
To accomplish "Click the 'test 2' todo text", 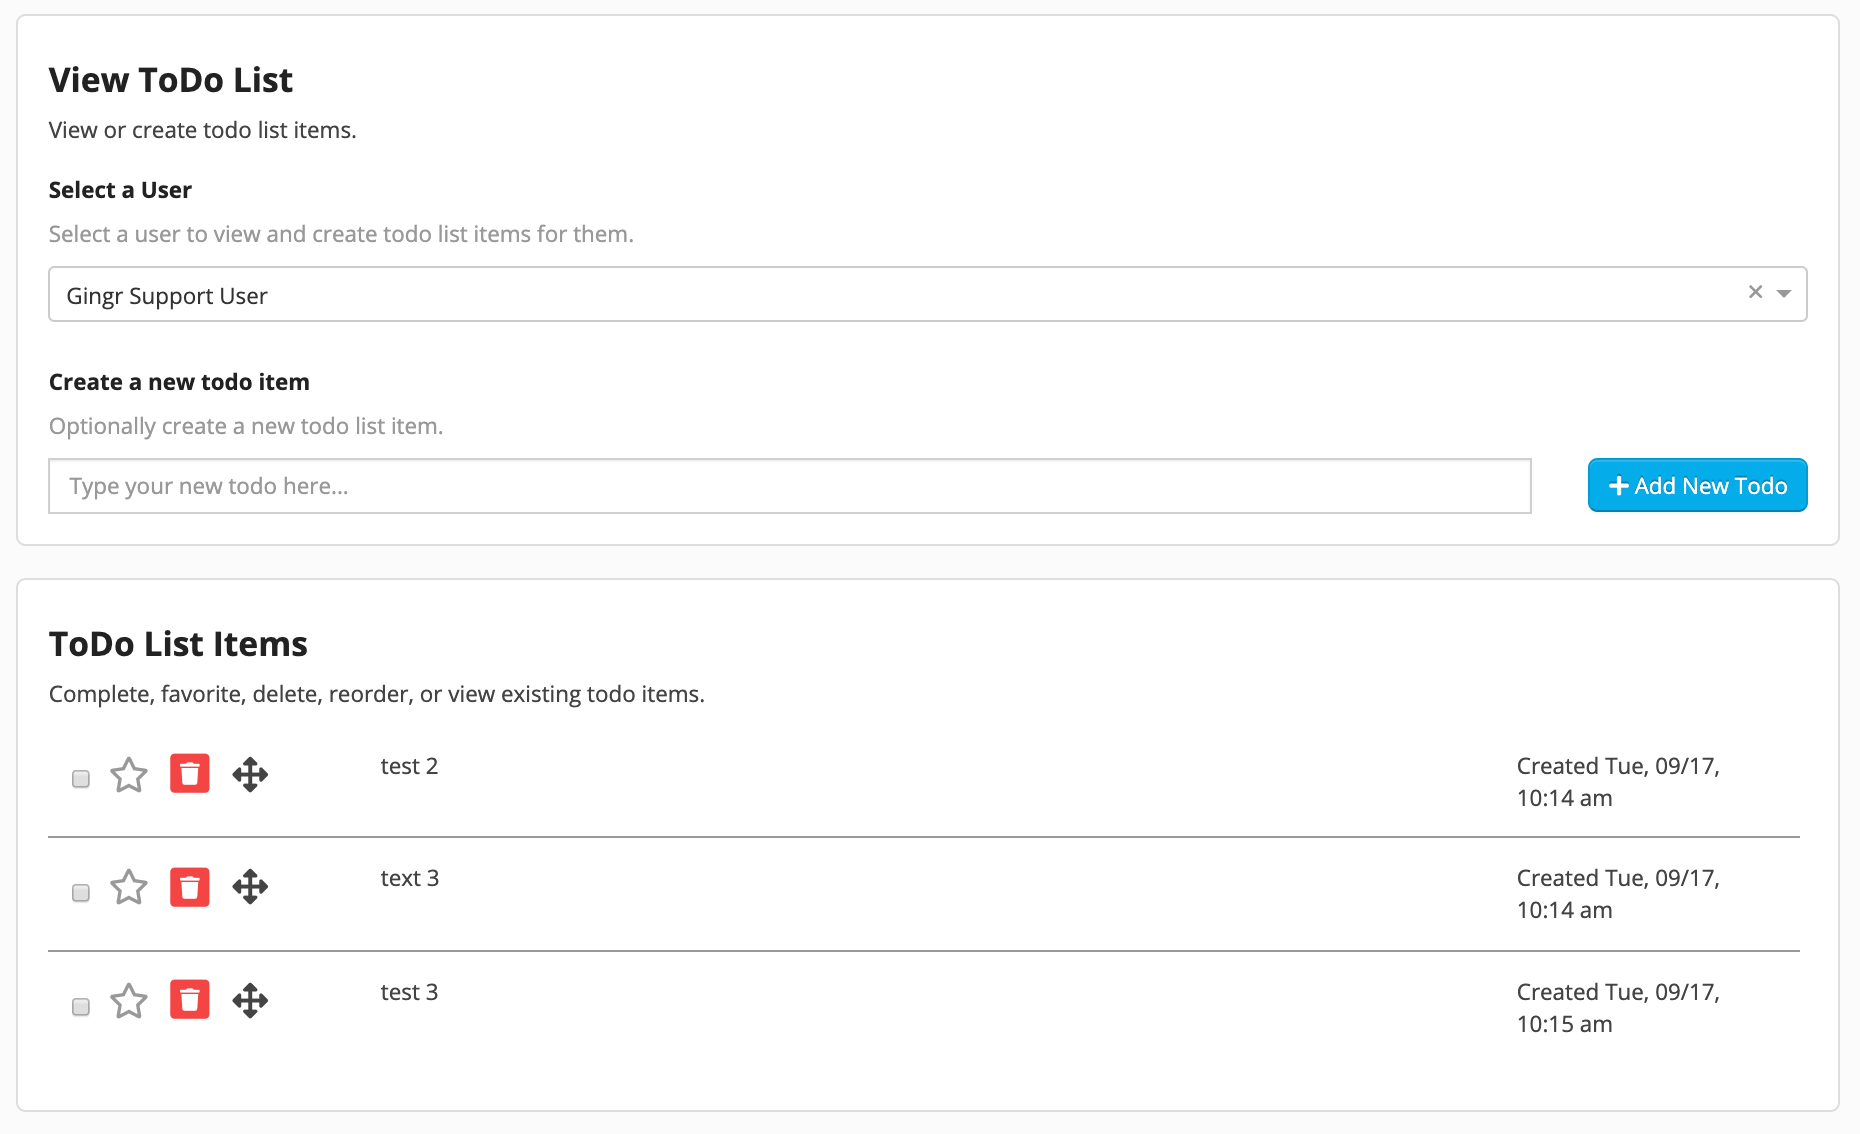I will [409, 766].
